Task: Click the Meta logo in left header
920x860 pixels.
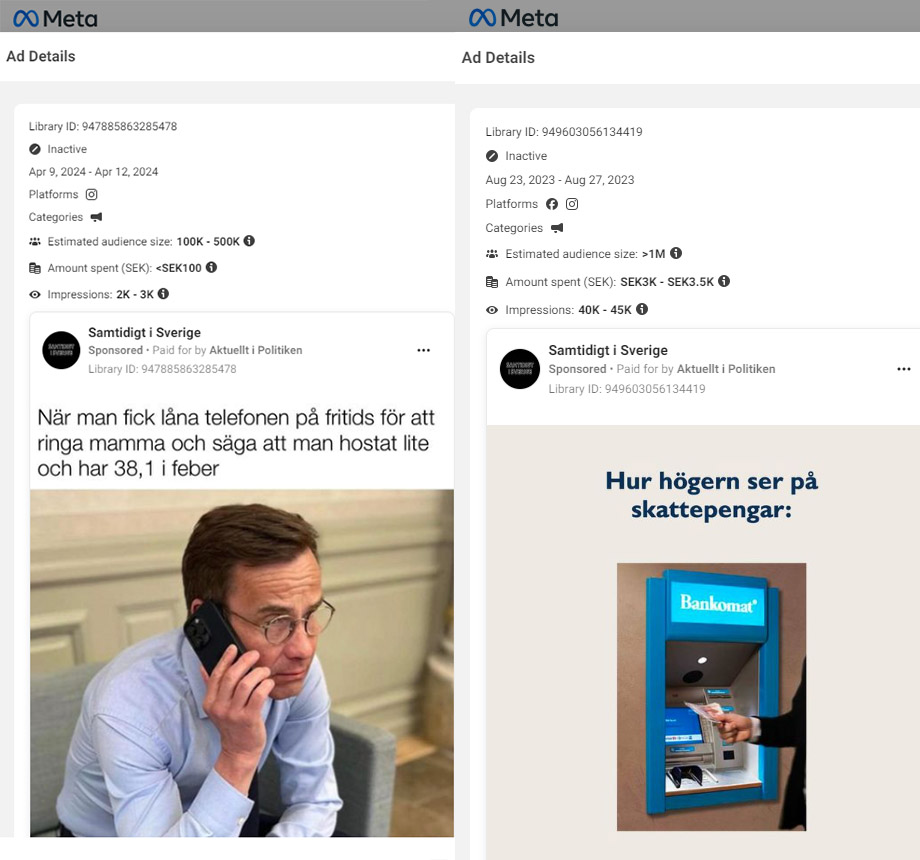Action: tap(55, 19)
